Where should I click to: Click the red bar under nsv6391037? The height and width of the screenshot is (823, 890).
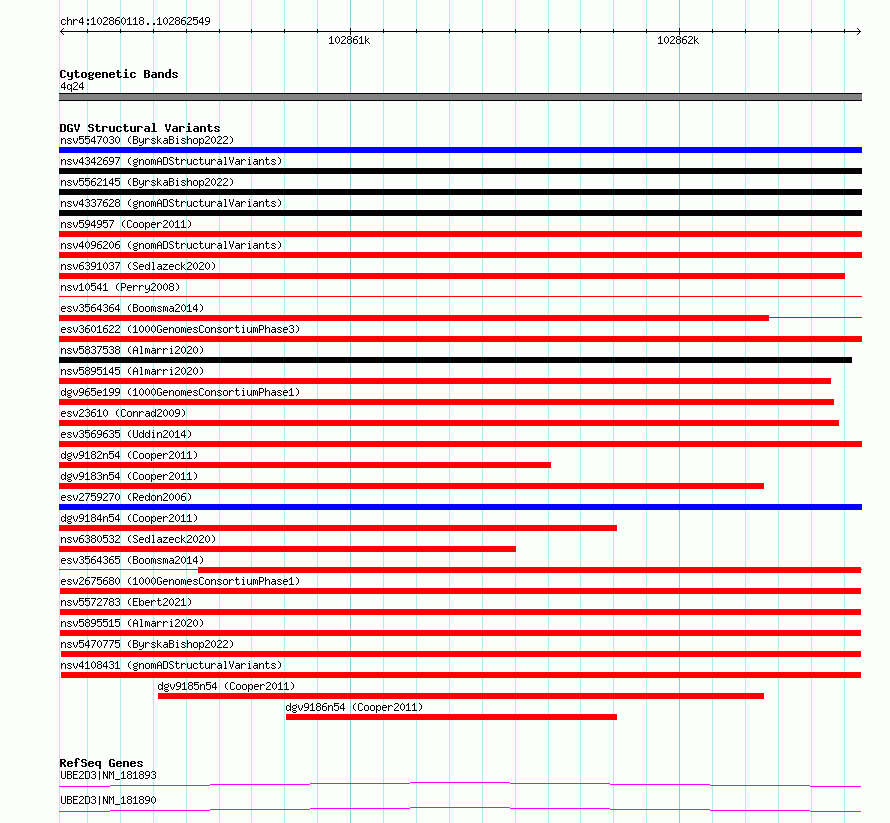click(x=452, y=276)
